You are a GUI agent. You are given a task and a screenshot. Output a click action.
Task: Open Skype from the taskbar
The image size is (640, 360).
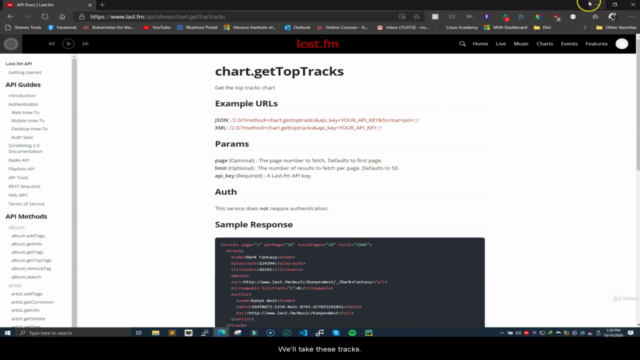[x=336, y=333]
